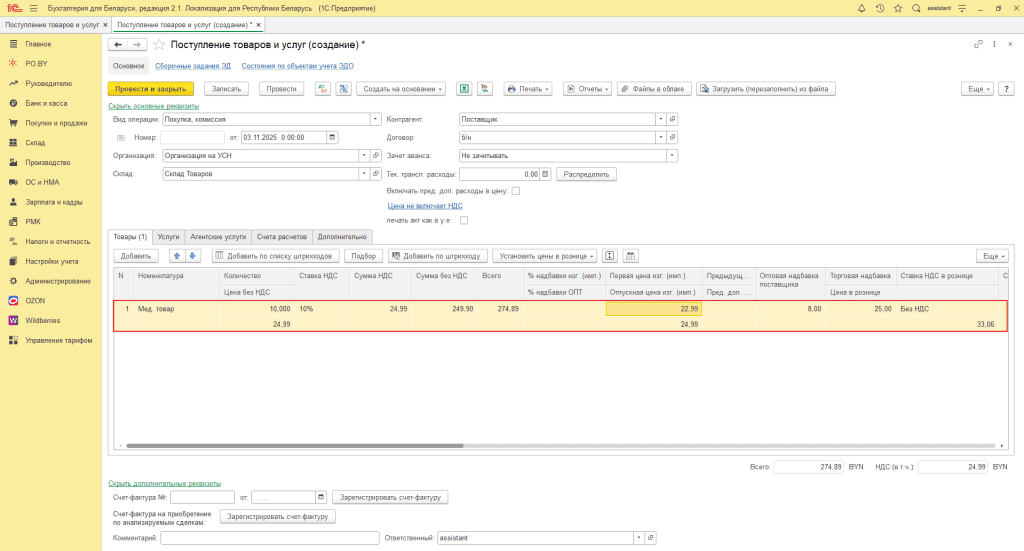Open the 'Зачет аванса' dropdown list
This screenshot has width=1024, height=551.
pos(671,155)
